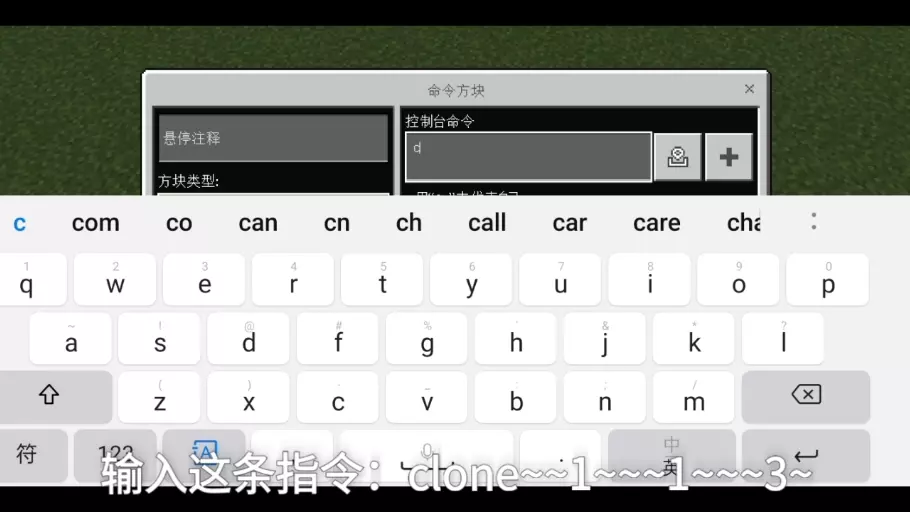
Task: Switch to 123 numeric keyboard
Action: [115, 456]
